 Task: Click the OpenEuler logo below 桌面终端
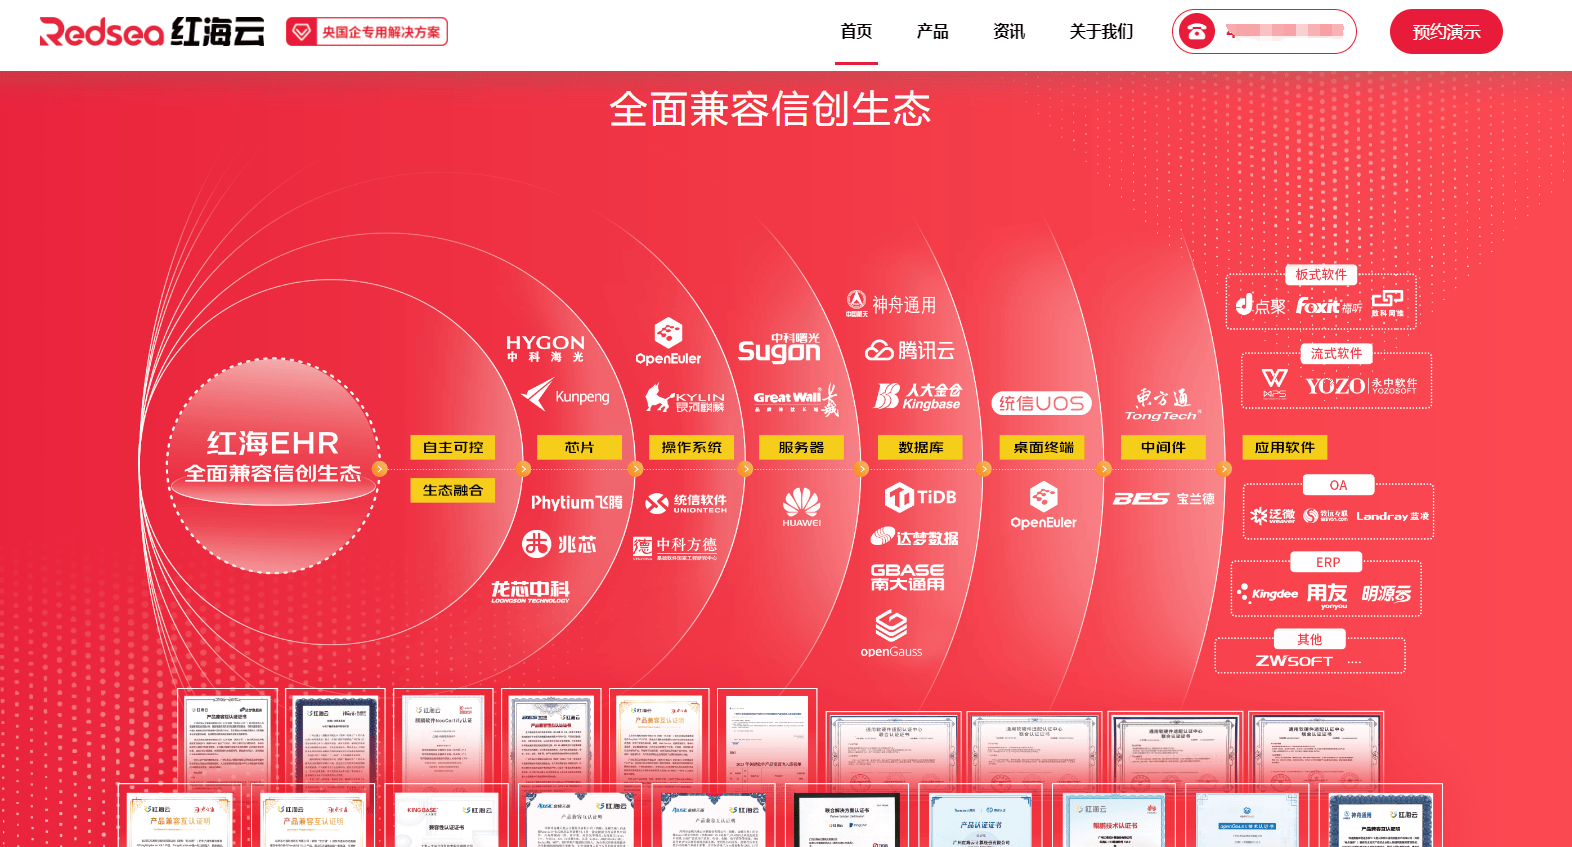click(1043, 506)
